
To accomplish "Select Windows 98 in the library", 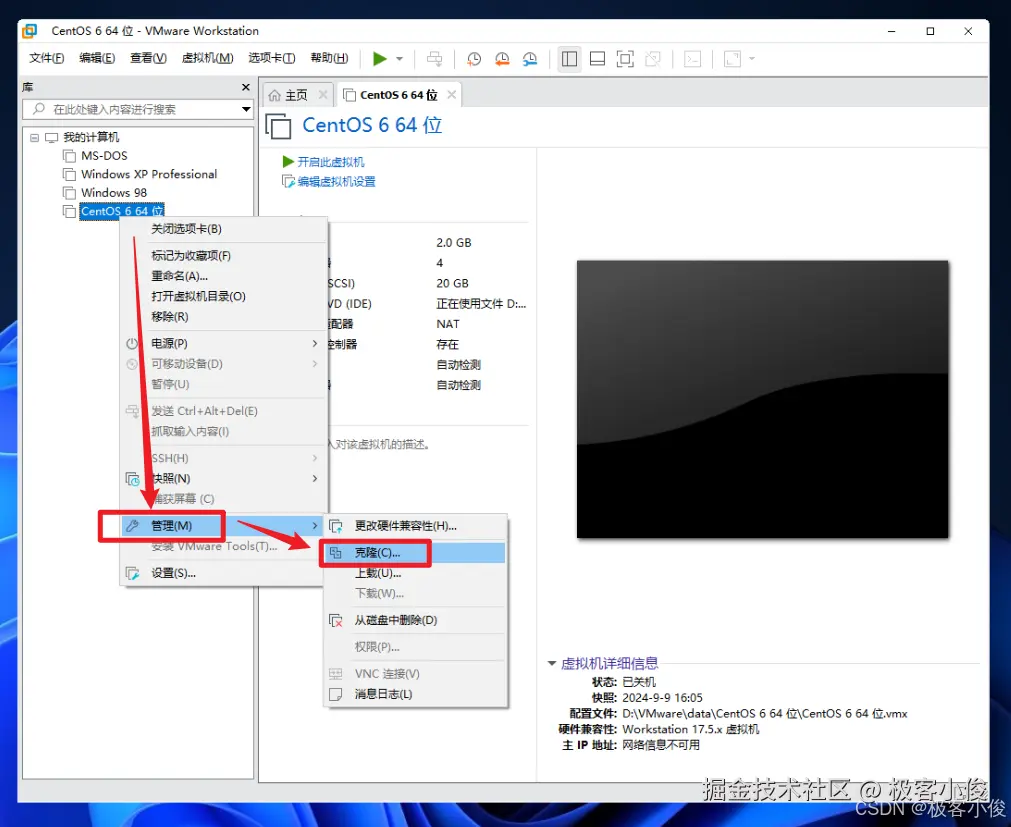I will (x=114, y=192).
